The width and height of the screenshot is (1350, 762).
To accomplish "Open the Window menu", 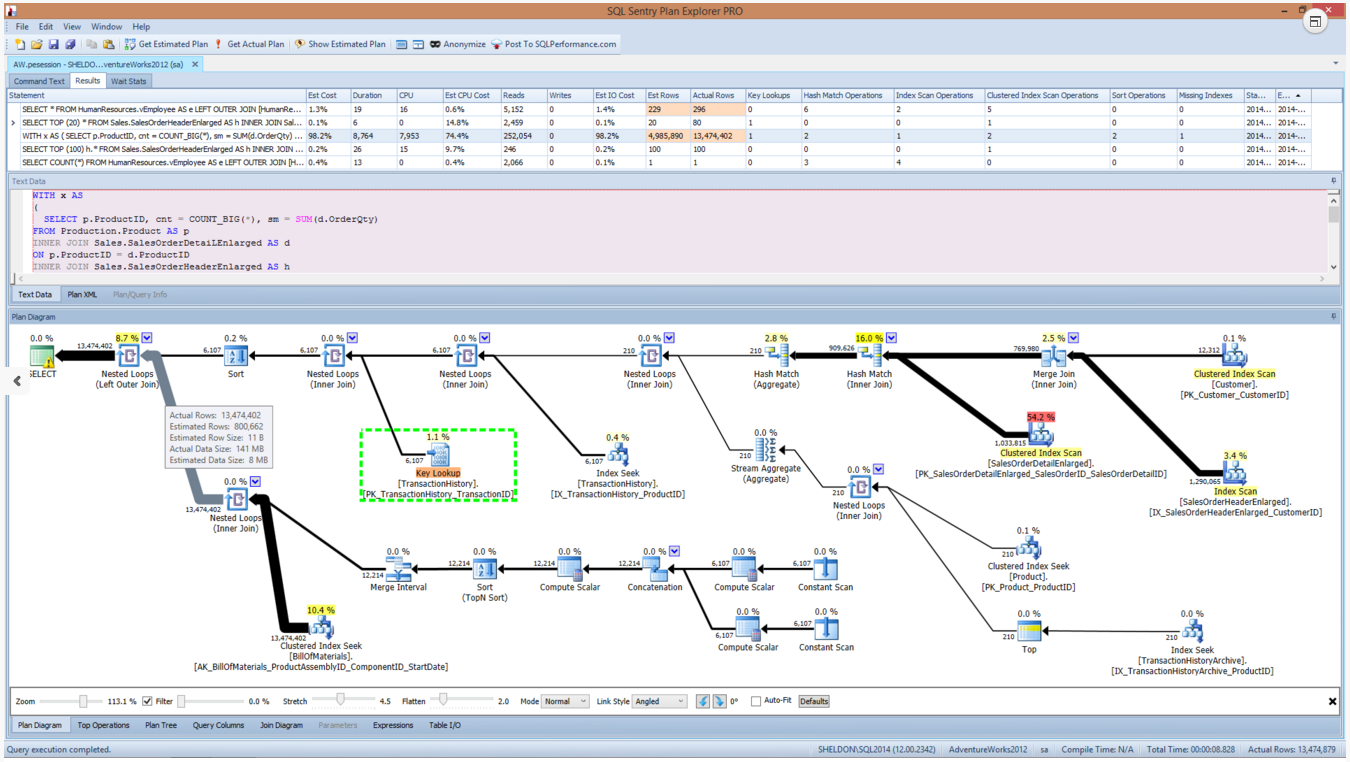I will [x=106, y=27].
